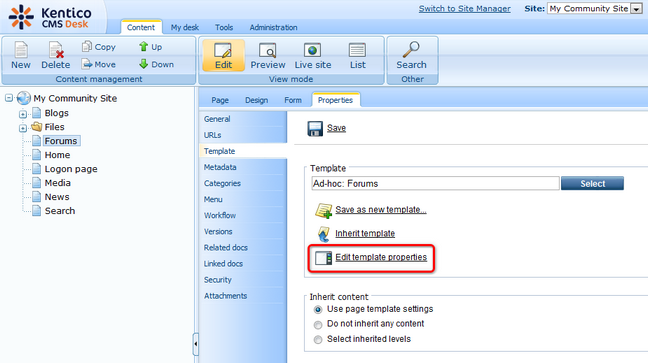This screenshot has height=363, width=648.
Task: Select the Forums item in content tree
Action: 61,141
